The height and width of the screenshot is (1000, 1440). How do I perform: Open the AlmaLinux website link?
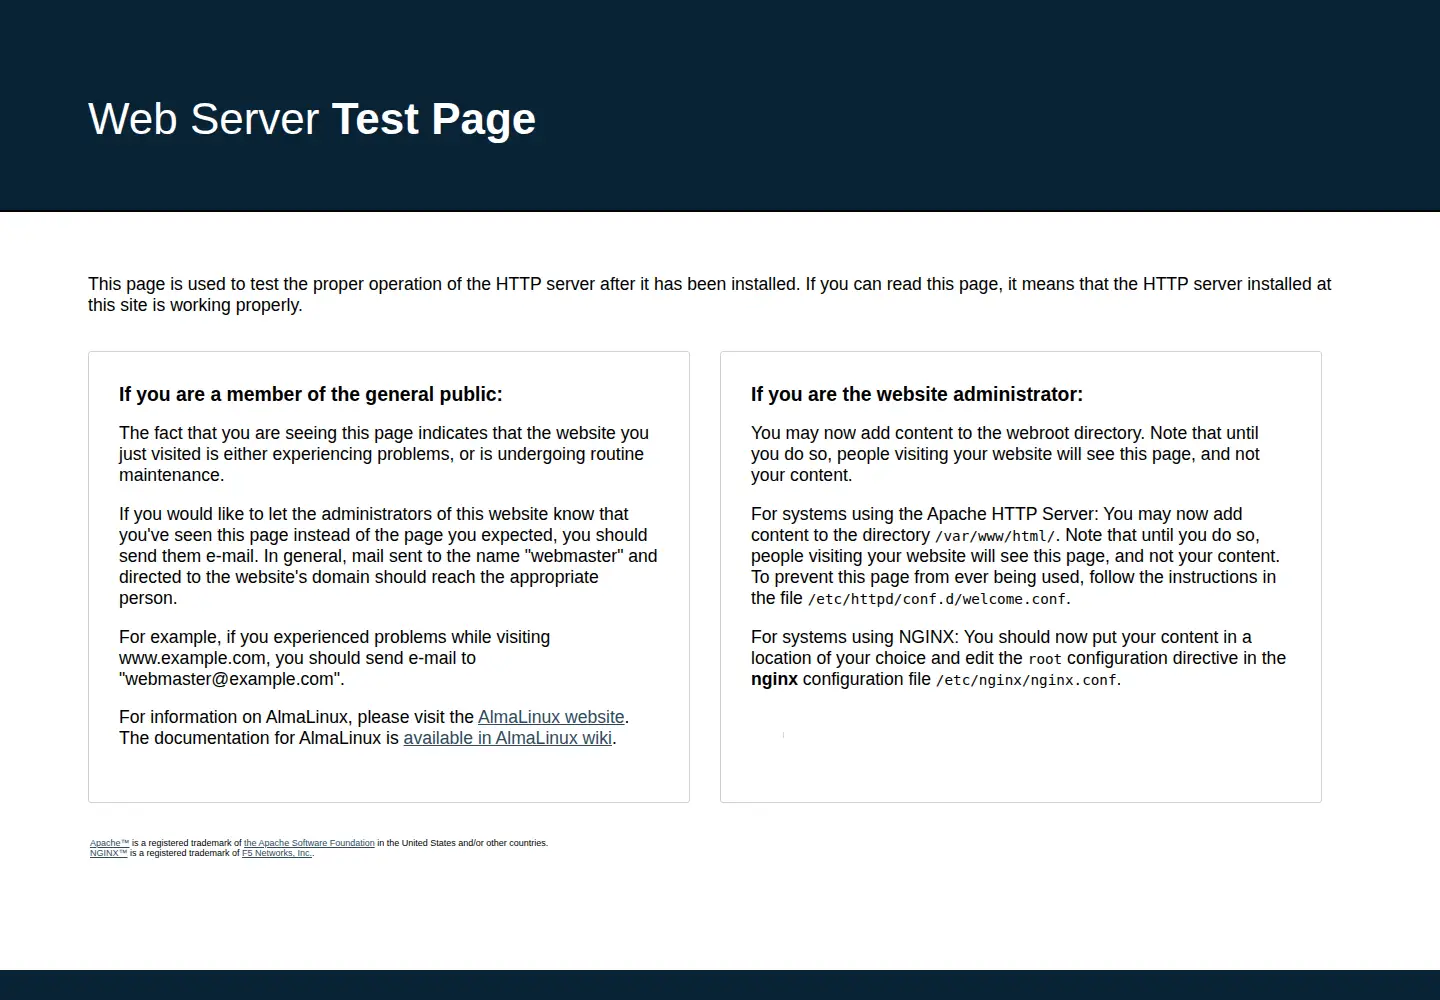(x=551, y=717)
